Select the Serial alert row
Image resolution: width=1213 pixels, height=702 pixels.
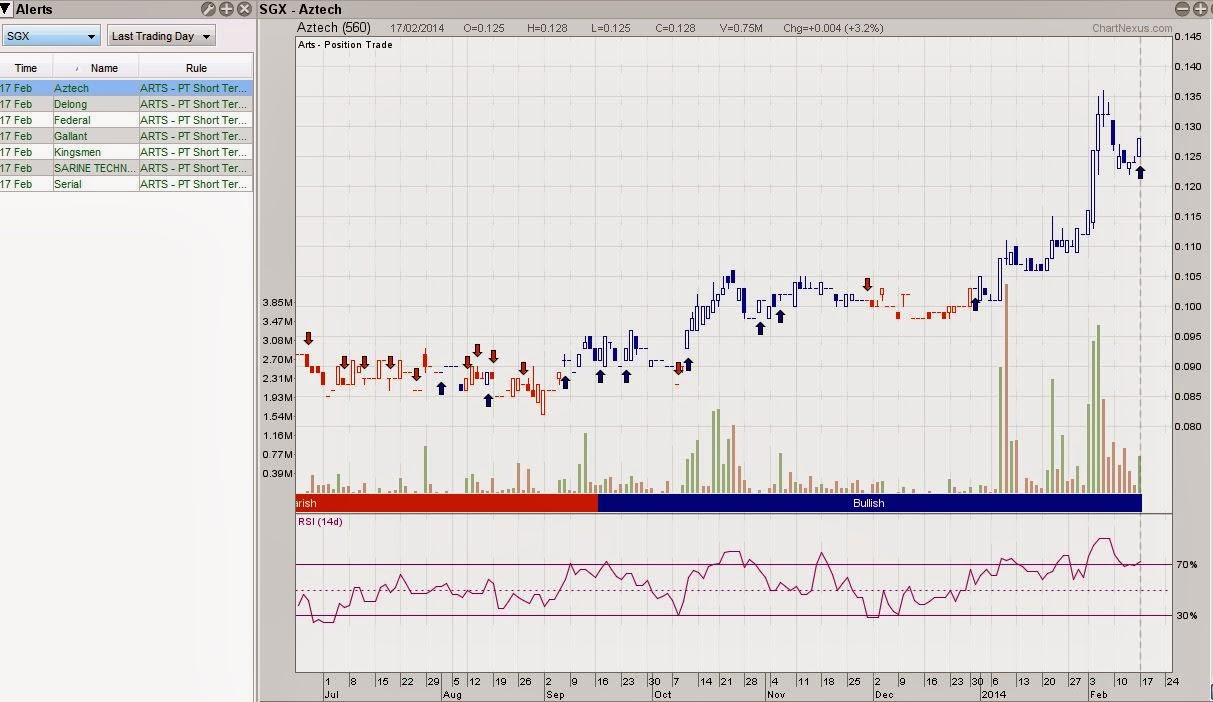click(126, 184)
